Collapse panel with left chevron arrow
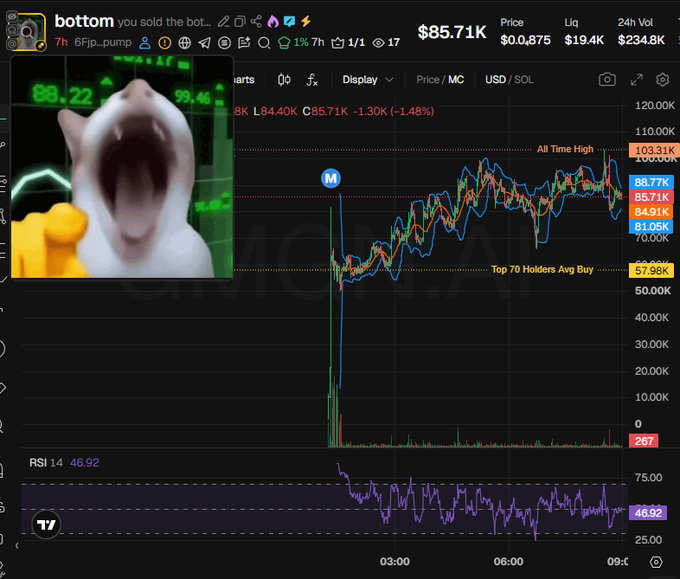This screenshot has width=680, height=579. (17, 546)
